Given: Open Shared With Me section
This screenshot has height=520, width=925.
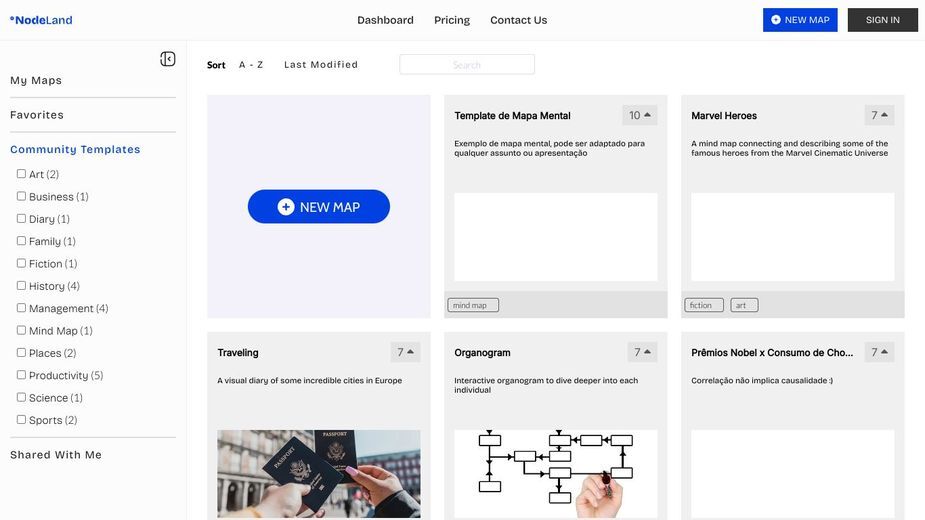Looking at the screenshot, I should click(x=56, y=455).
